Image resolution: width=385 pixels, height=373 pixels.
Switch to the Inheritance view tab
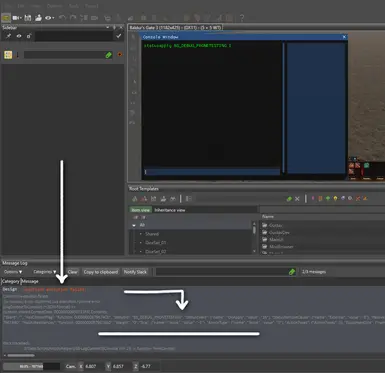[170, 210]
